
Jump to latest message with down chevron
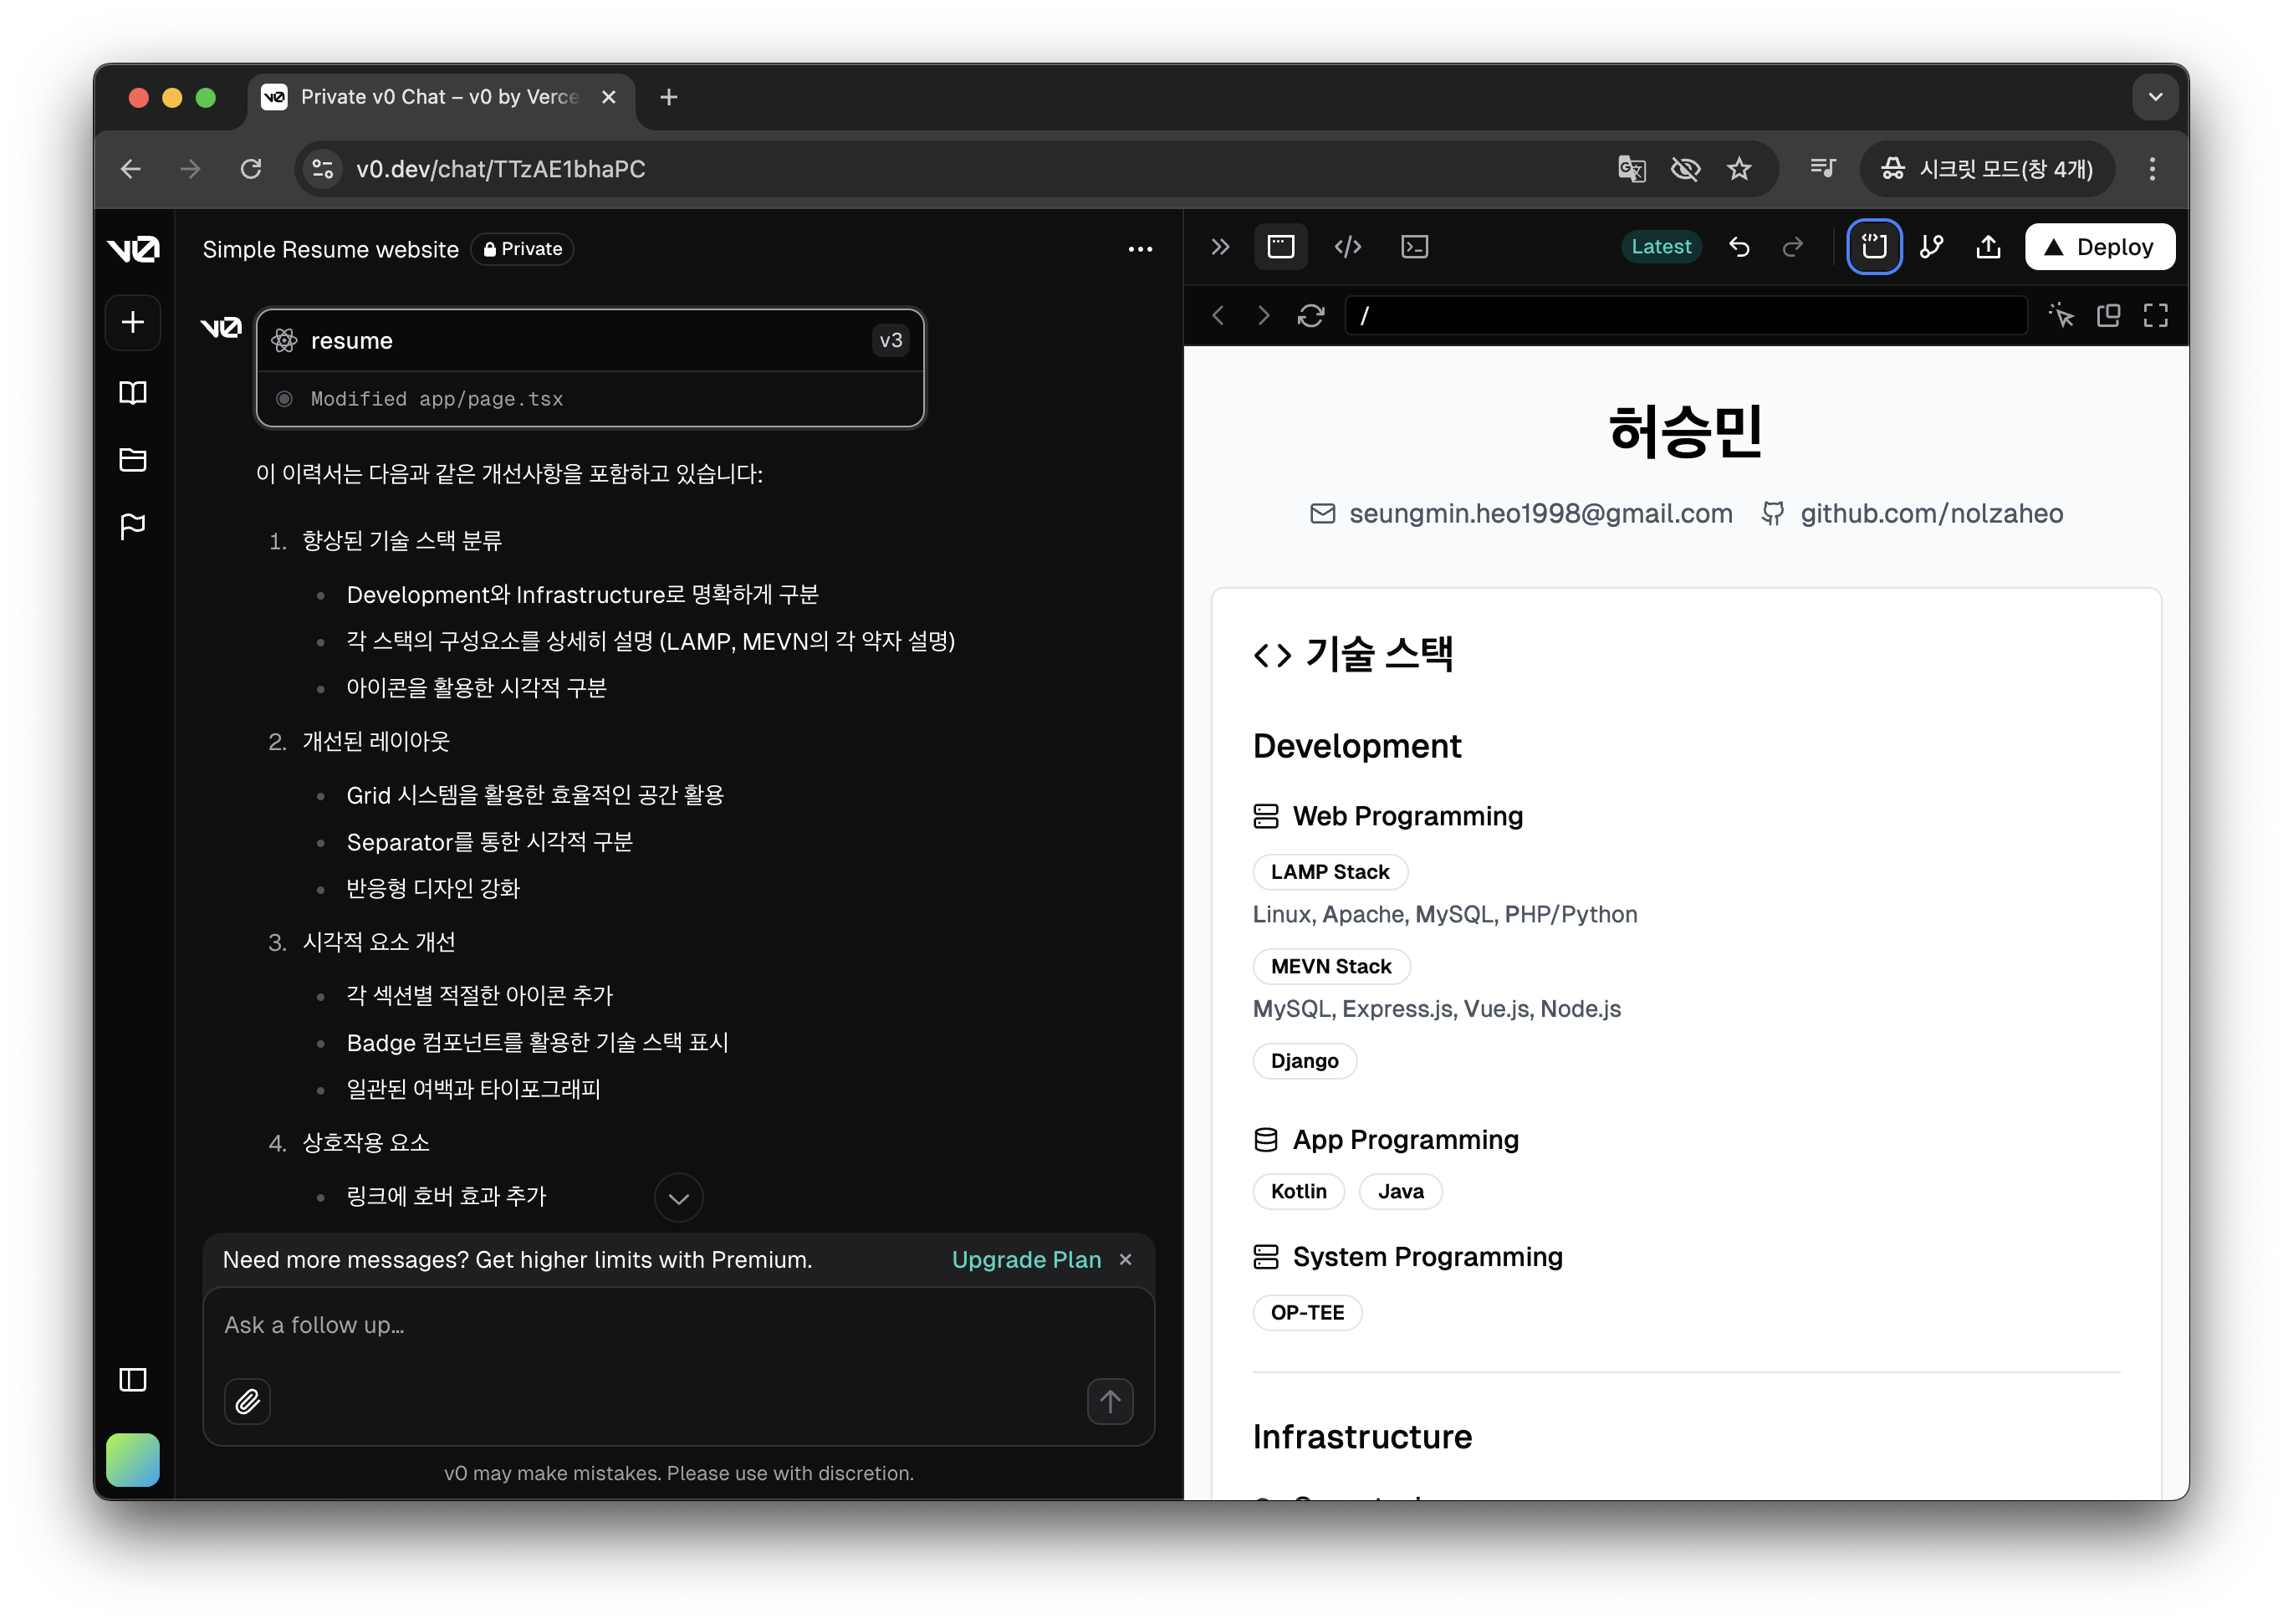click(x=678, y=1198)
